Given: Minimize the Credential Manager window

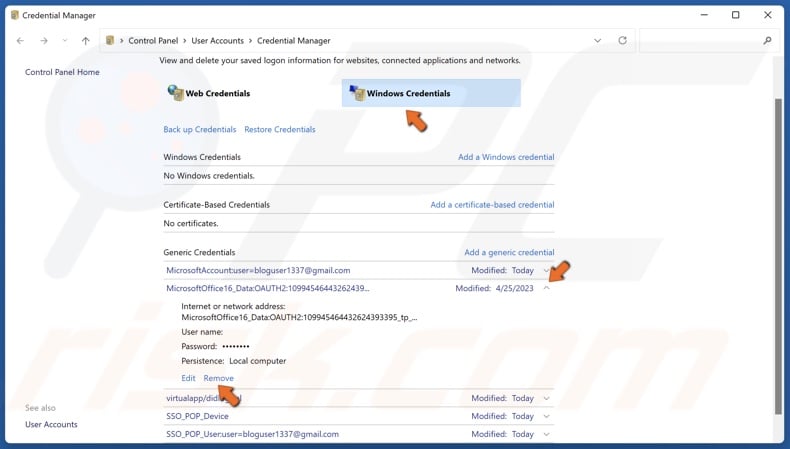Looking at the screenshot, I should pos(704,15).
